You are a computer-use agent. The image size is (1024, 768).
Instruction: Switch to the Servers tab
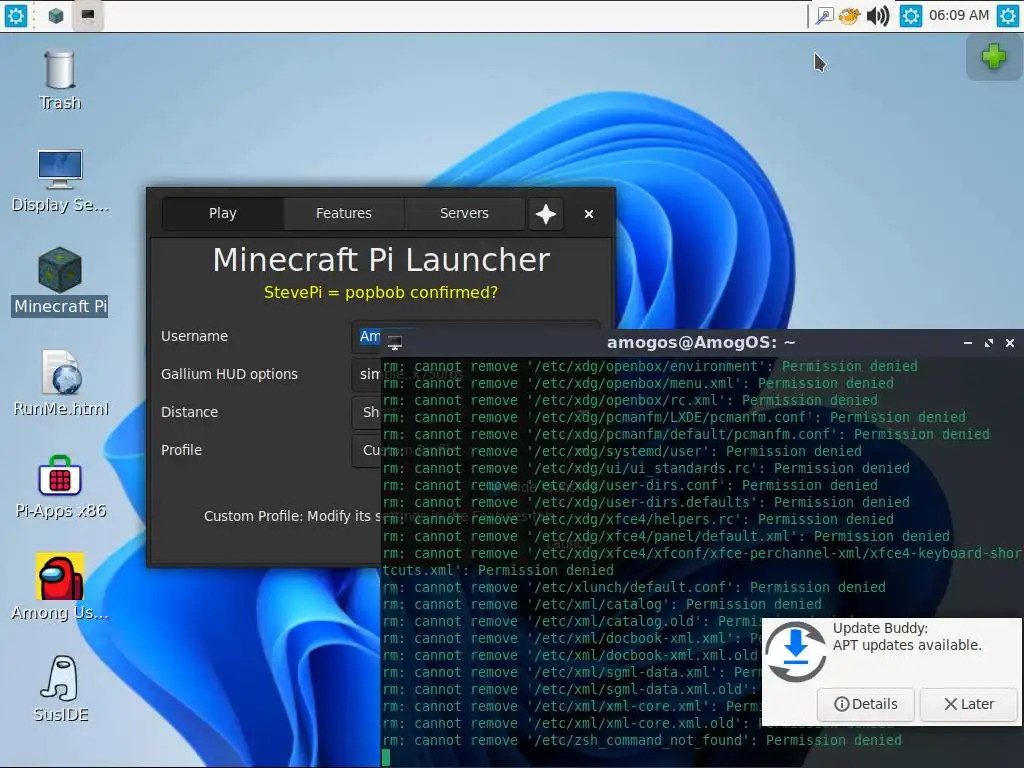[x=464, y=214]
